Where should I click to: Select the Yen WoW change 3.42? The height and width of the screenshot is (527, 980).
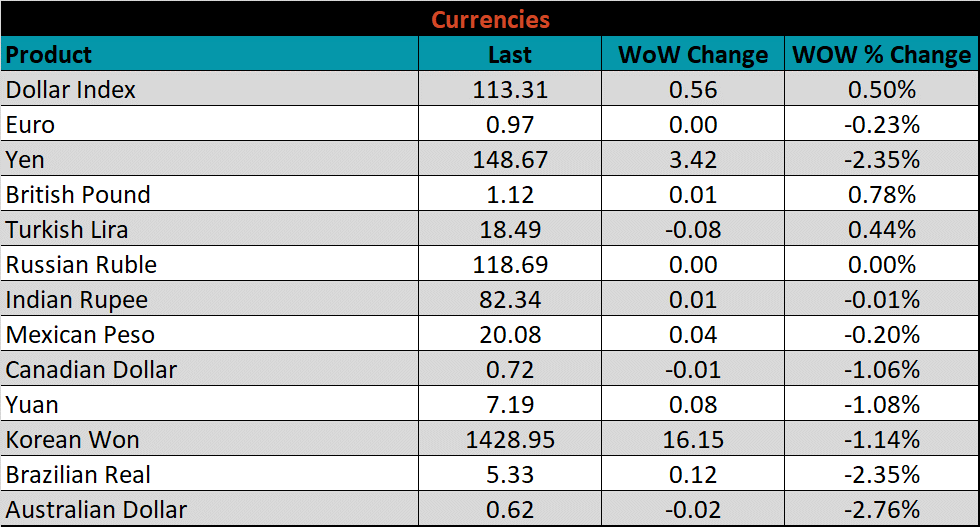click(x=693, y=160)
